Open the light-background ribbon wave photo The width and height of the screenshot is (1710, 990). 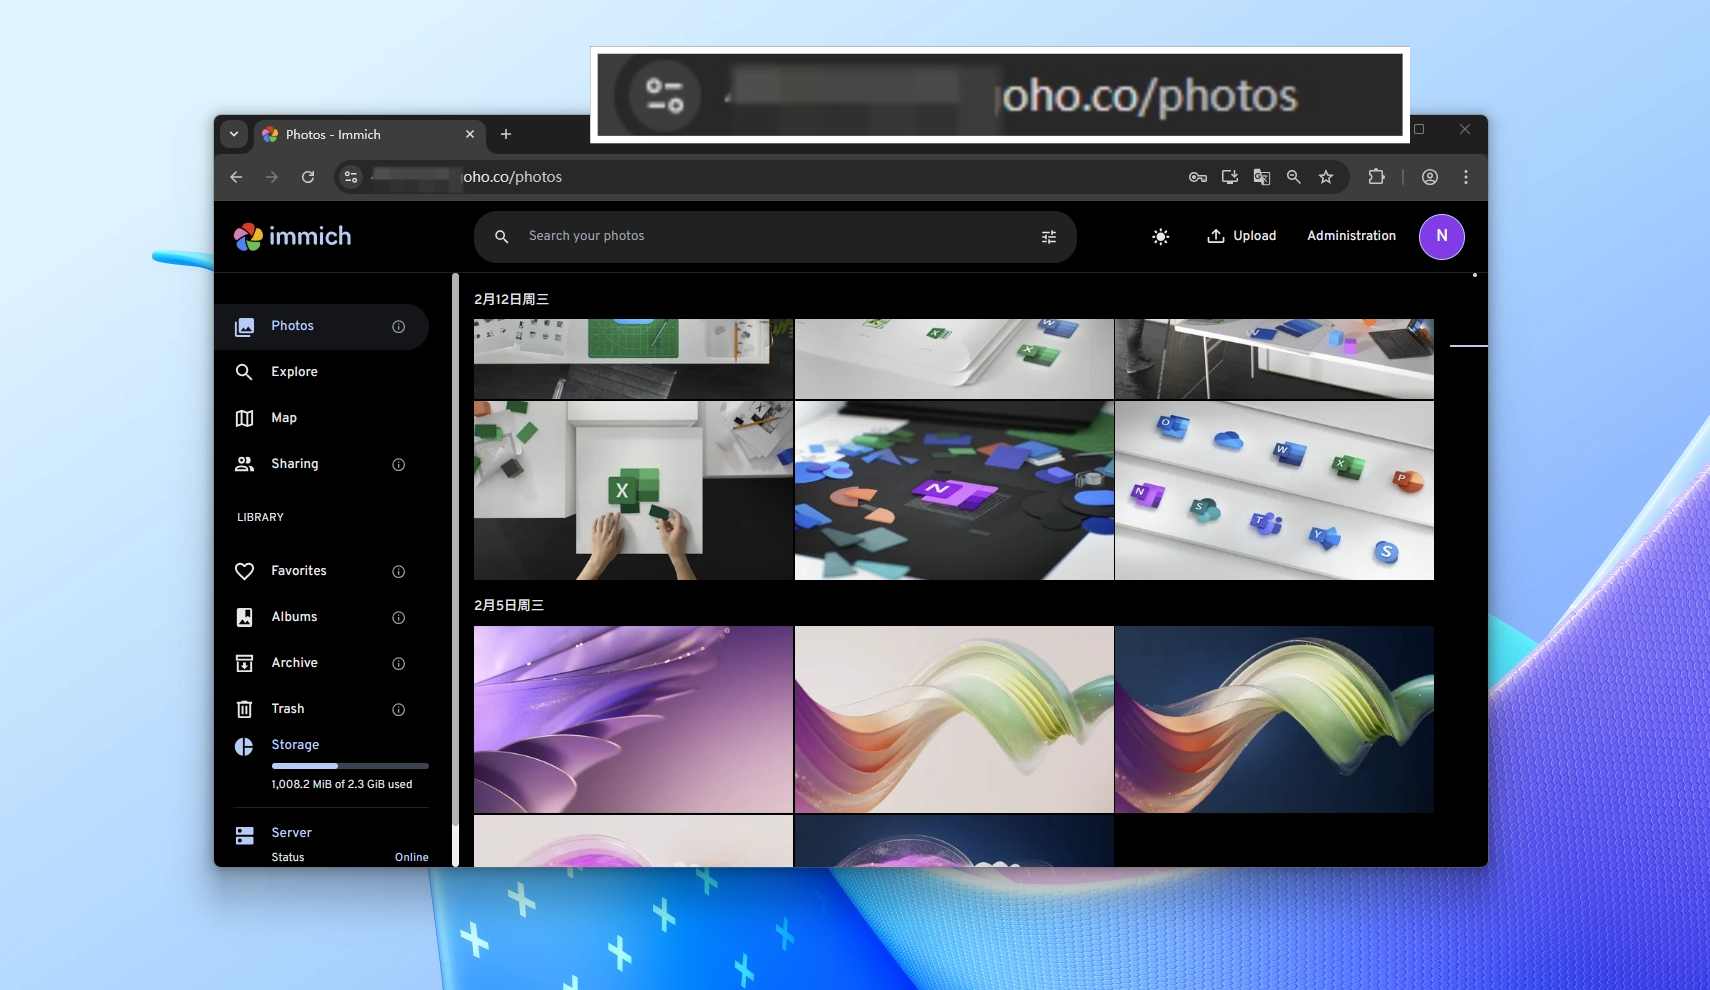954,719
